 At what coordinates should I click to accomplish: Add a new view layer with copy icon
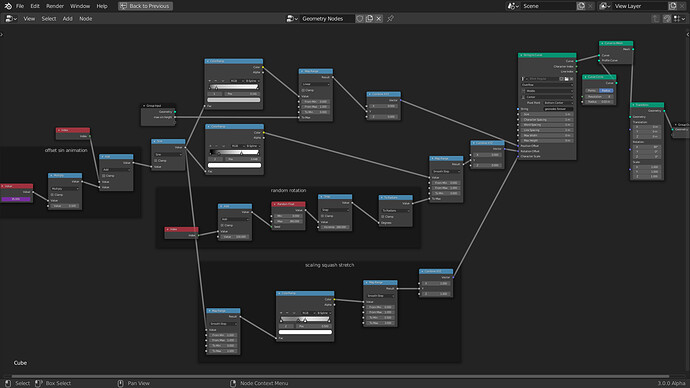click(x=673, y=6)
